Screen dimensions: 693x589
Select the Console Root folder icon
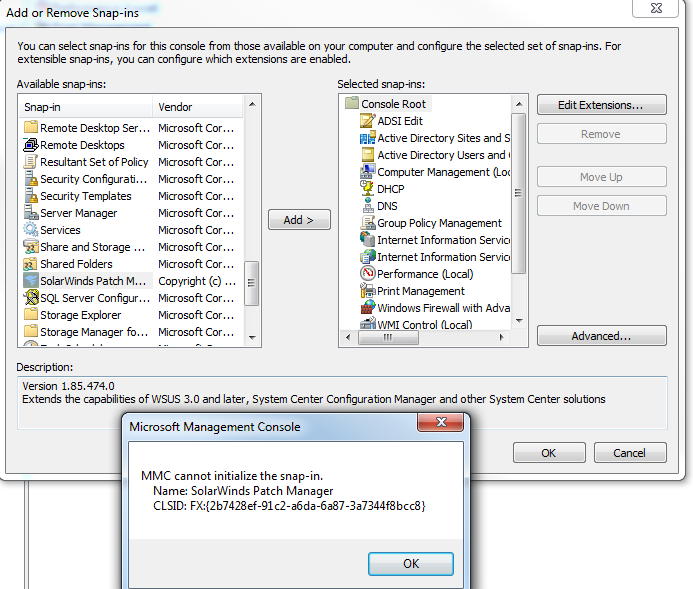[x=352, y=103]
